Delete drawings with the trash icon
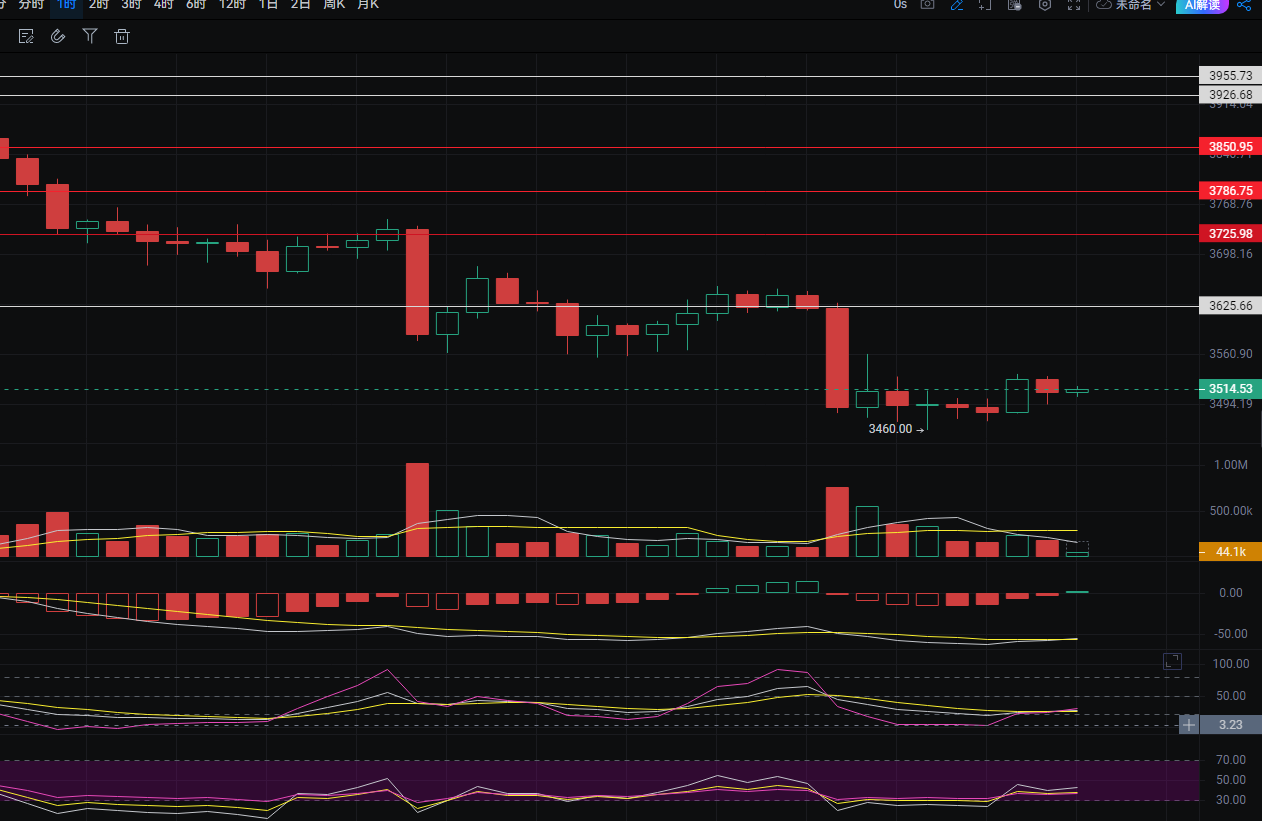The height and width of the screenshot is (821, 1262). point(122,37)
